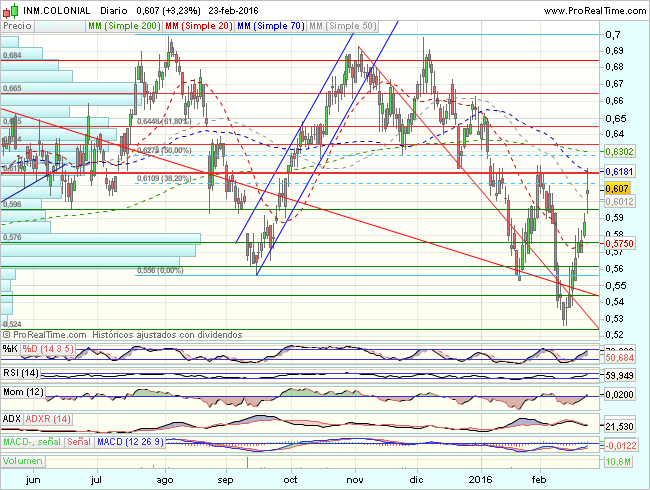Click the Volumen panel label
This screenshot has width=650, height=490.
[x=23, y=461]
